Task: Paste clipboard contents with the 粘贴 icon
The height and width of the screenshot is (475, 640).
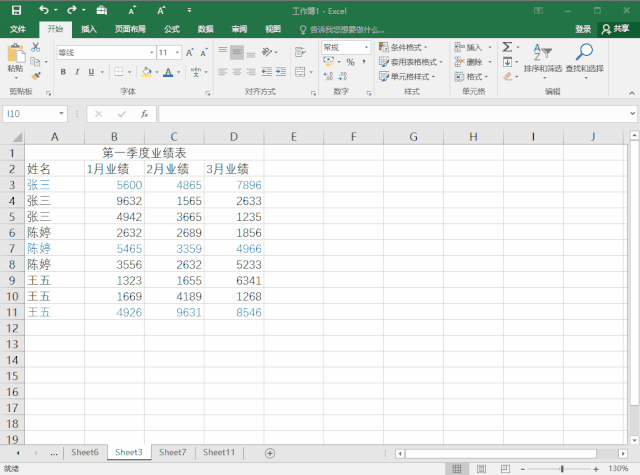Action: pos(16,55)
